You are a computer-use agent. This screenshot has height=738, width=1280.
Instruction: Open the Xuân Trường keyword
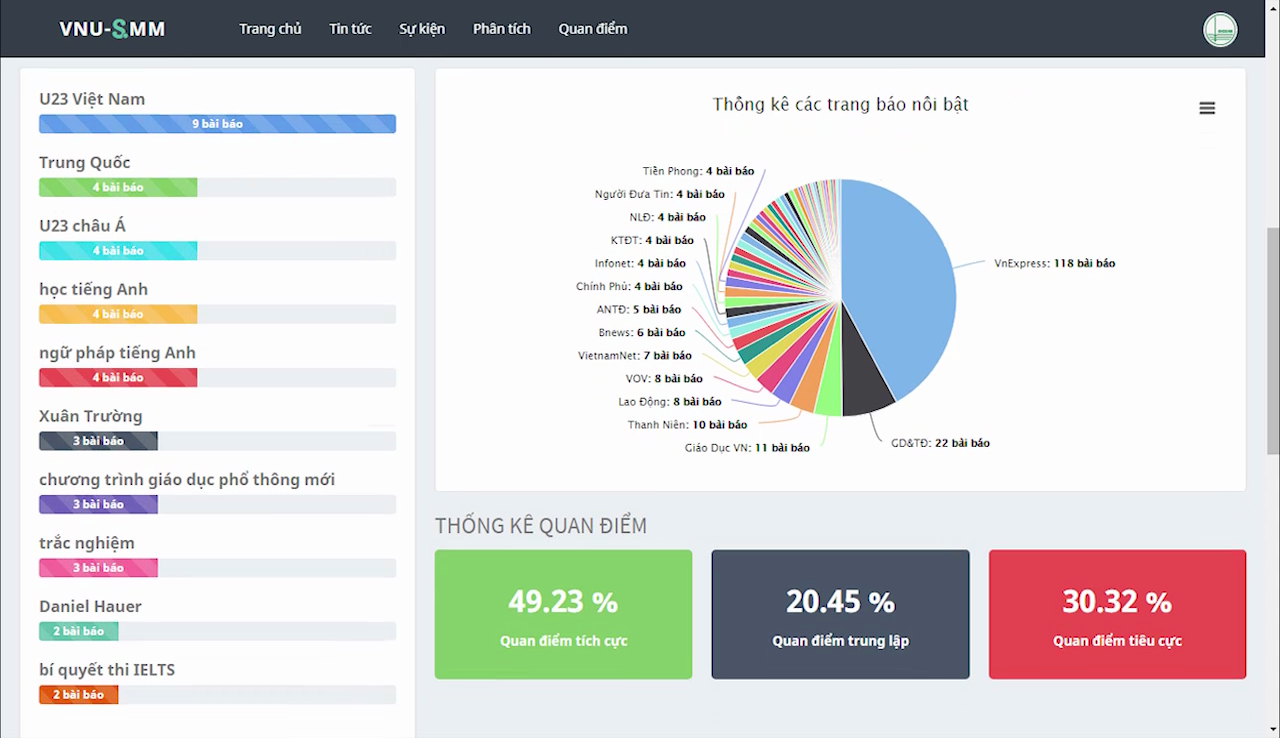[x=91, y=416]
